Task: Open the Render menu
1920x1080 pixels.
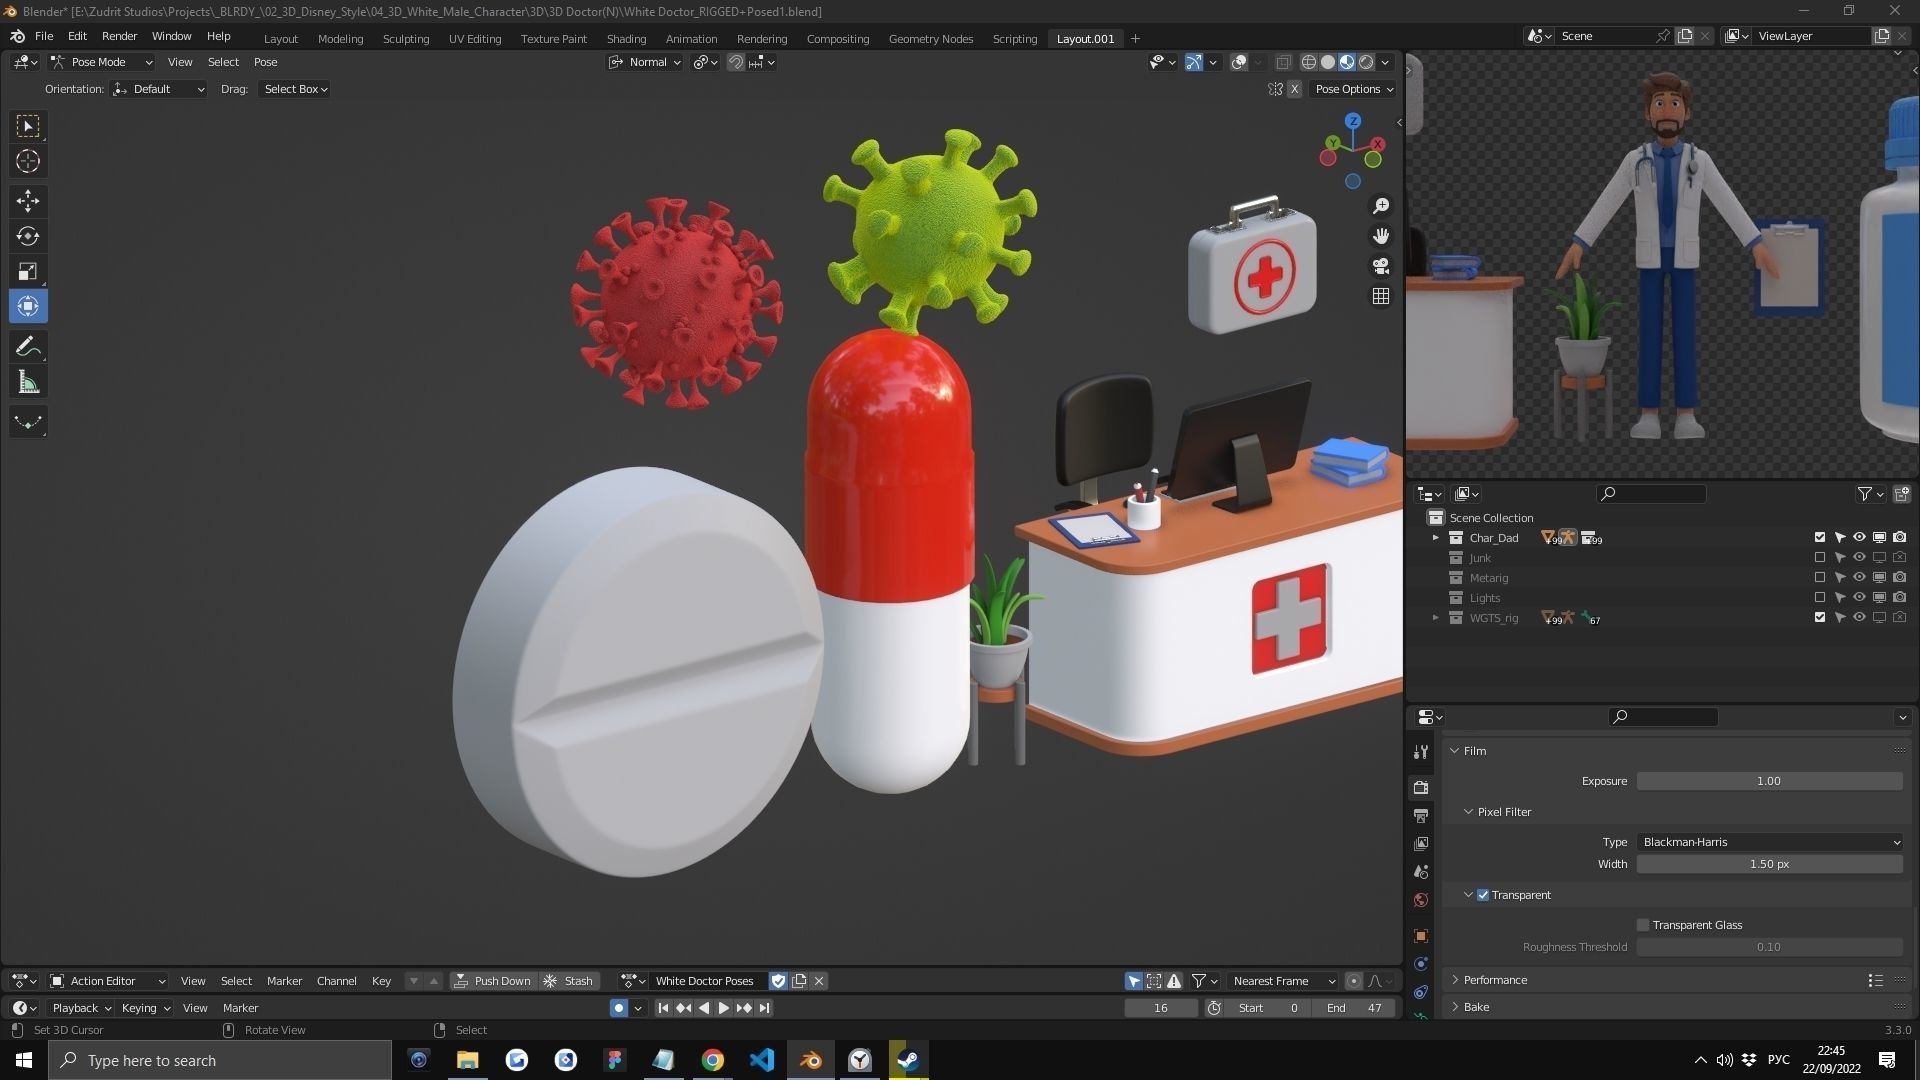Action: pyautogui.click(x=119, y=36)
